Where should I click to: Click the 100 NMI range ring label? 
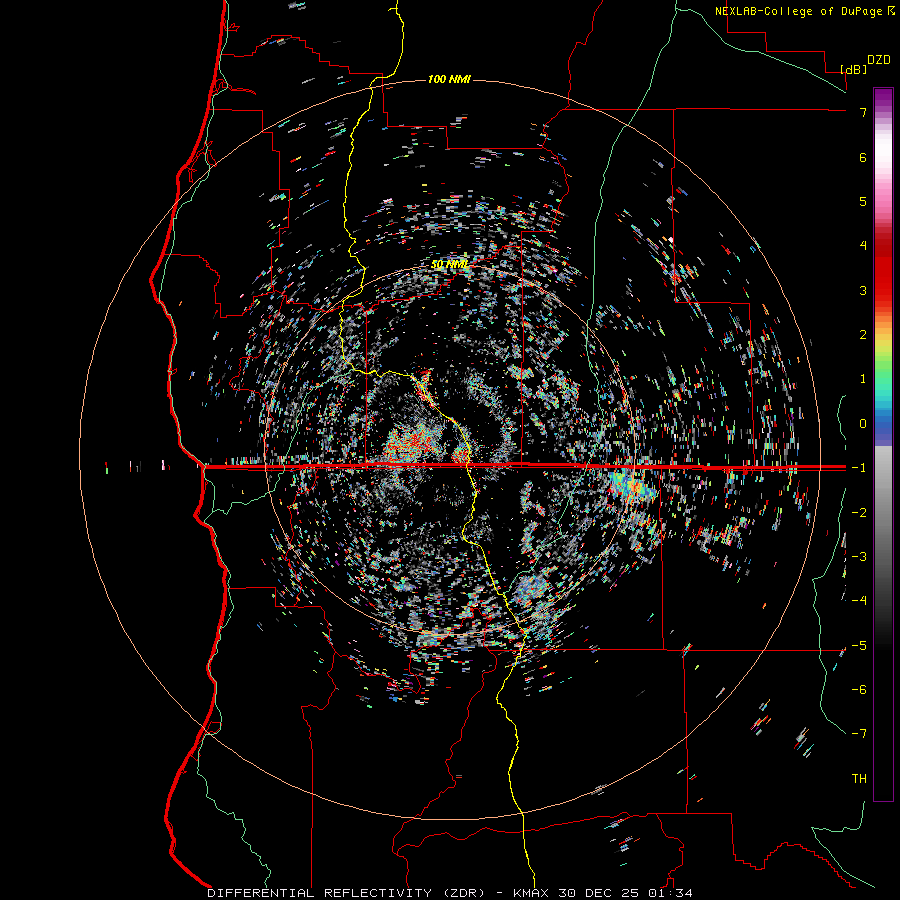click(x=449, y=79)
